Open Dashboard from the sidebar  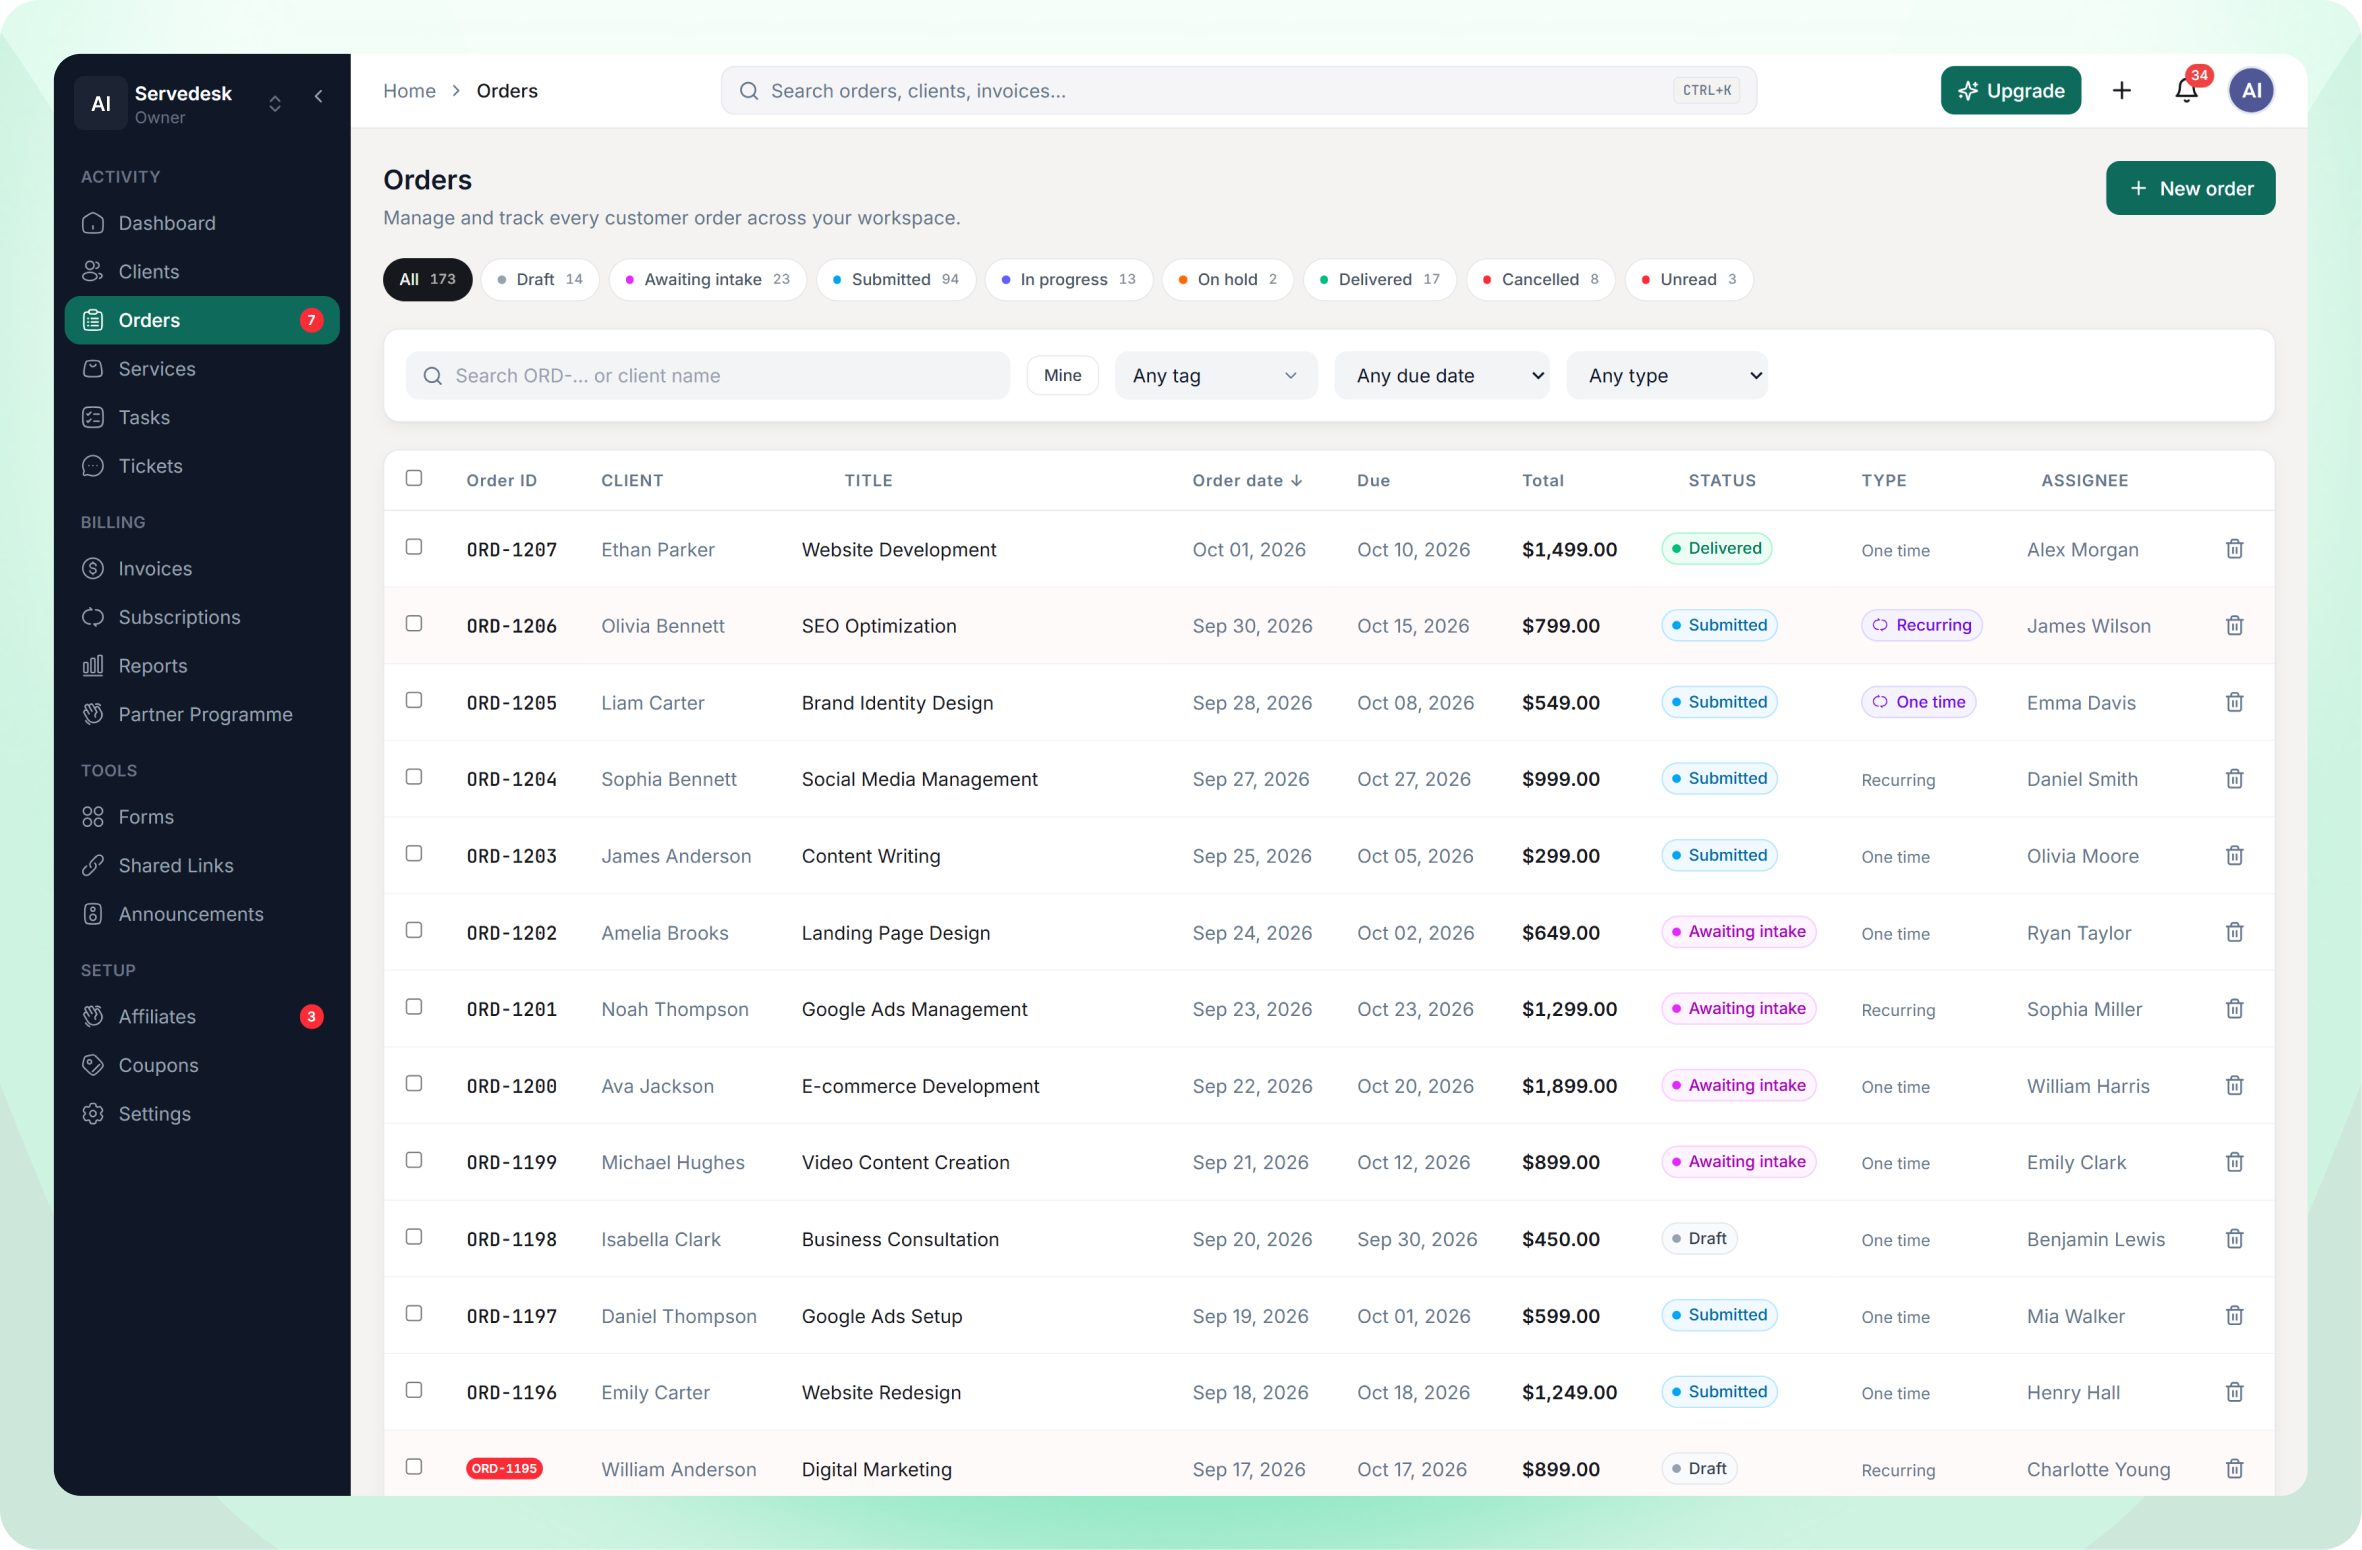pyautogui.click(x=202, y=223)
